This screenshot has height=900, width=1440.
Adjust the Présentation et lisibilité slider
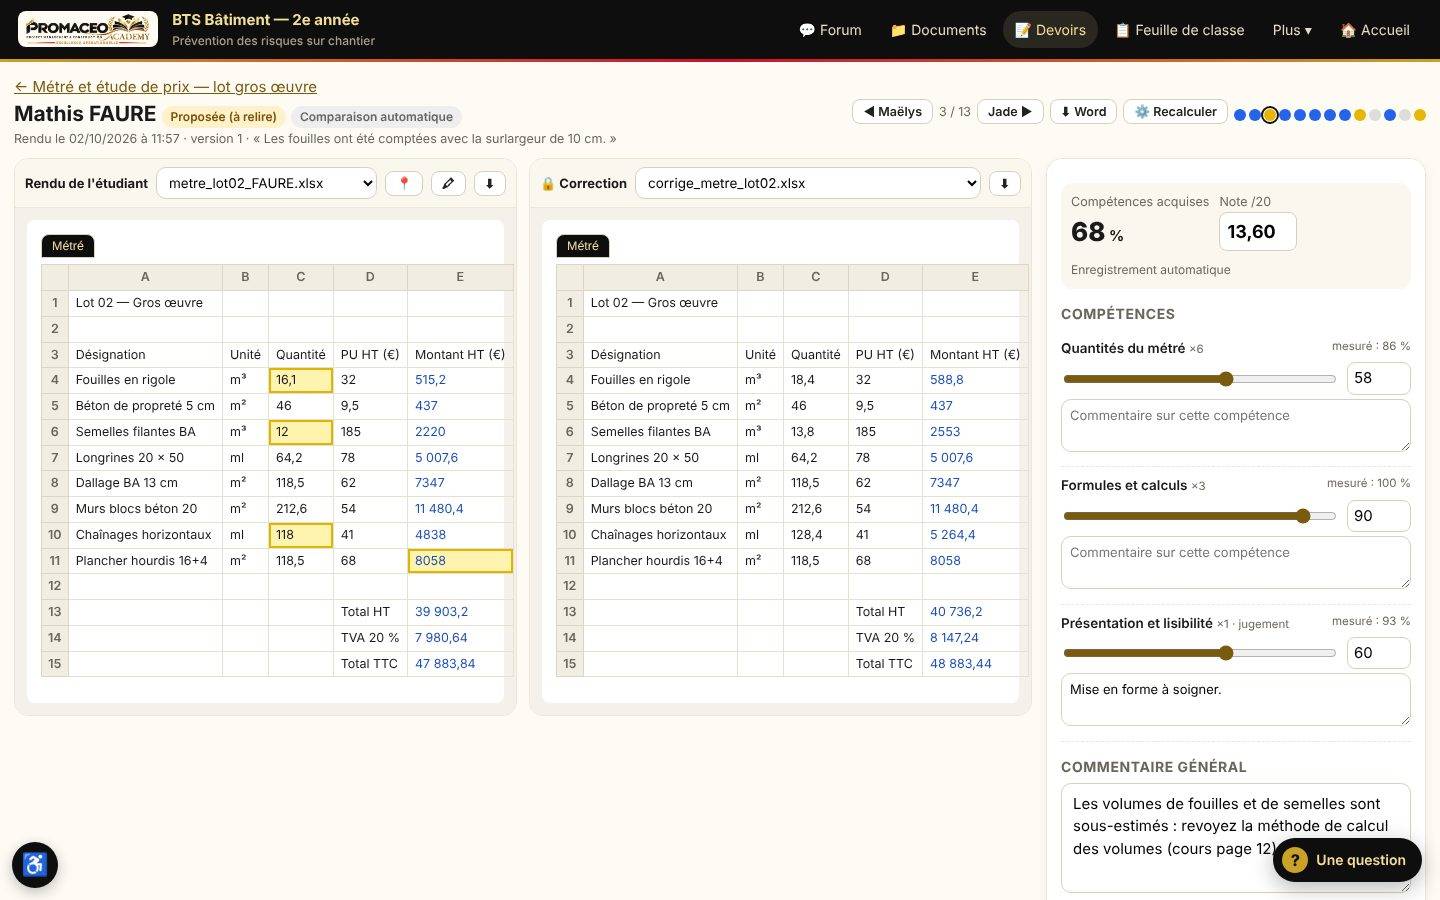(x=1199, y=653)
